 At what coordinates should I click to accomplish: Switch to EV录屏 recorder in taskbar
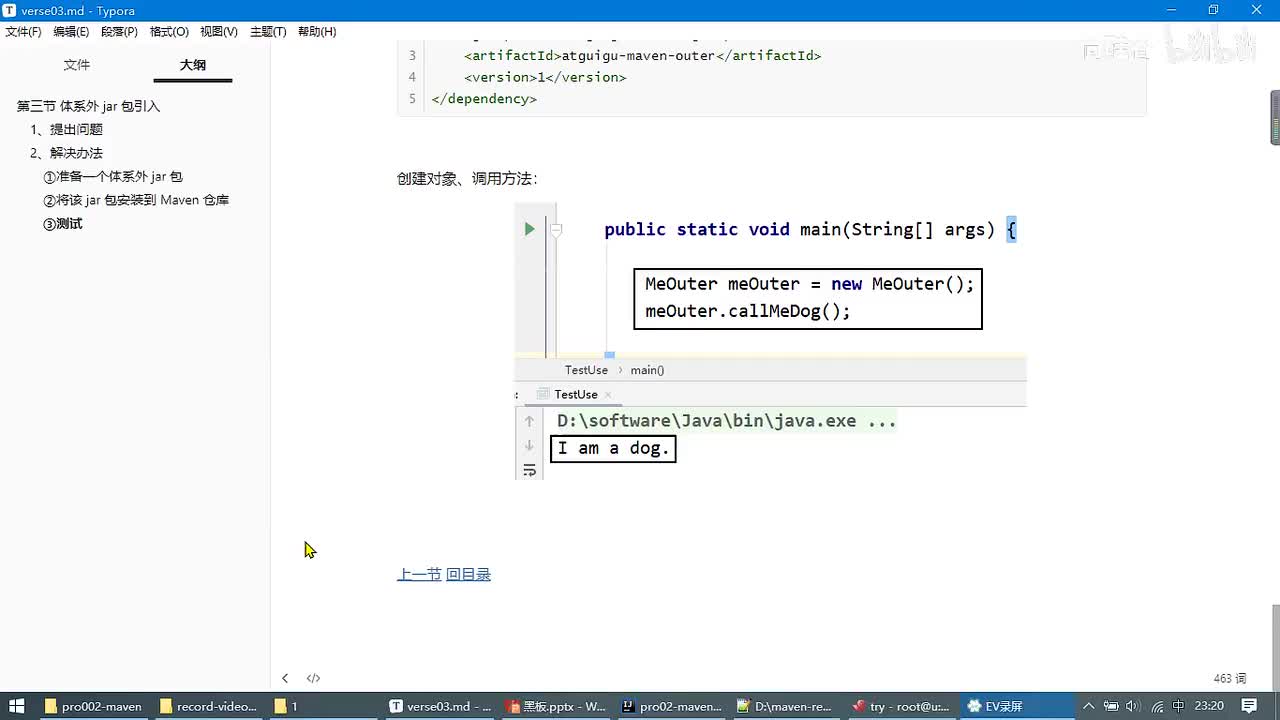tap(1018, 706)
